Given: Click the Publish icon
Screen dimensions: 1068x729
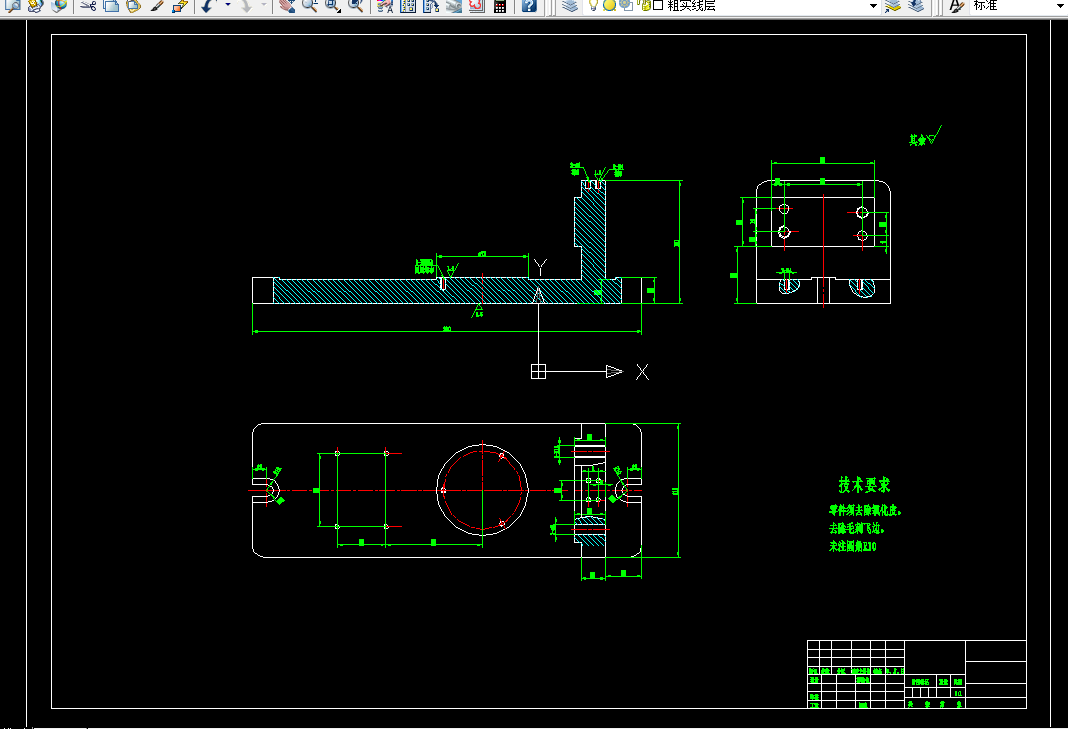Looking at the screenshot, I should (36, 5).
